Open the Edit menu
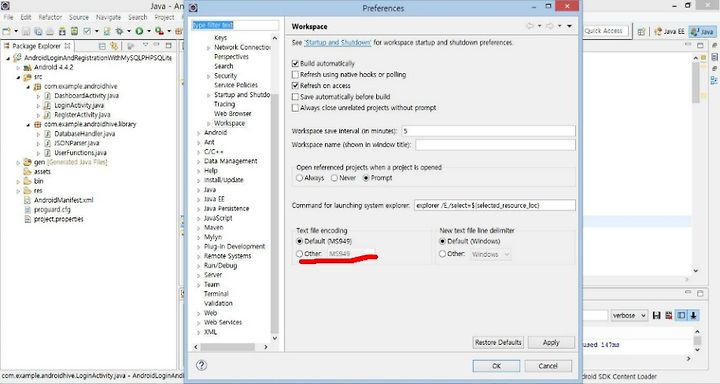The image size is (720, 384). (26, 17)
